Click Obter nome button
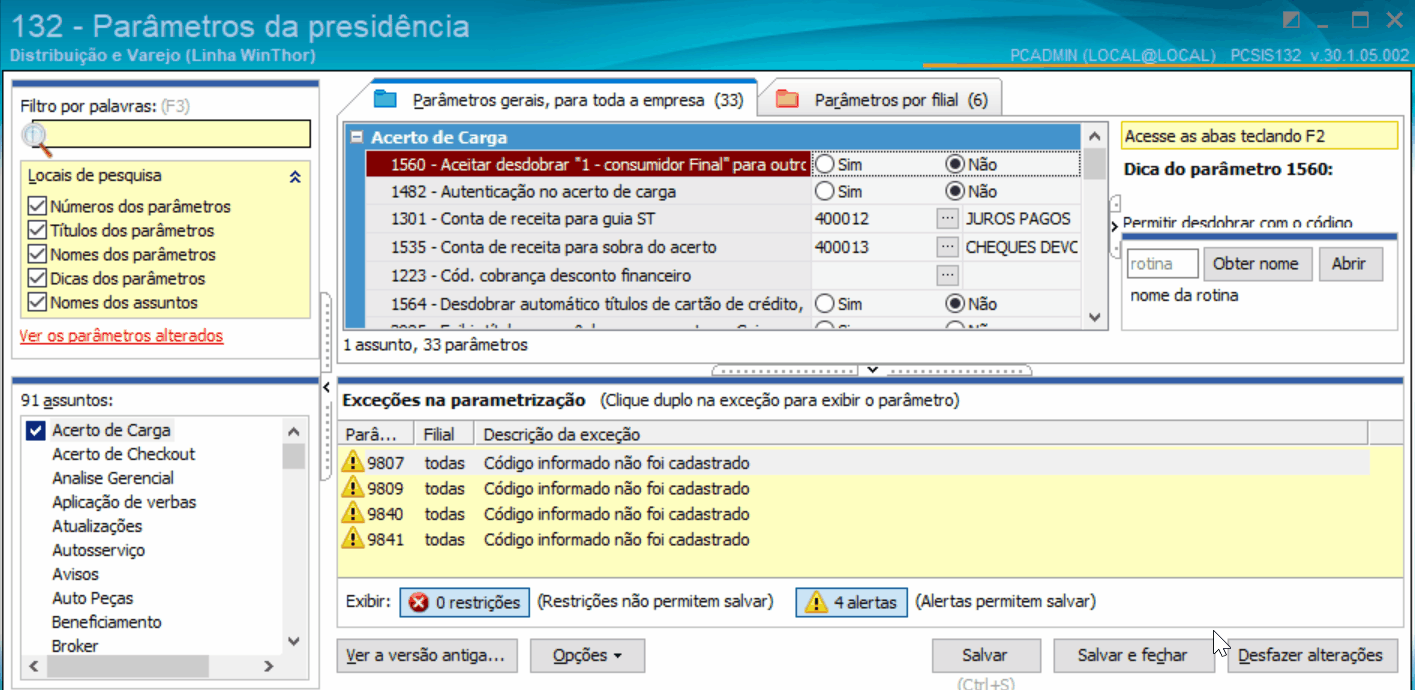 coord(1256,264)
